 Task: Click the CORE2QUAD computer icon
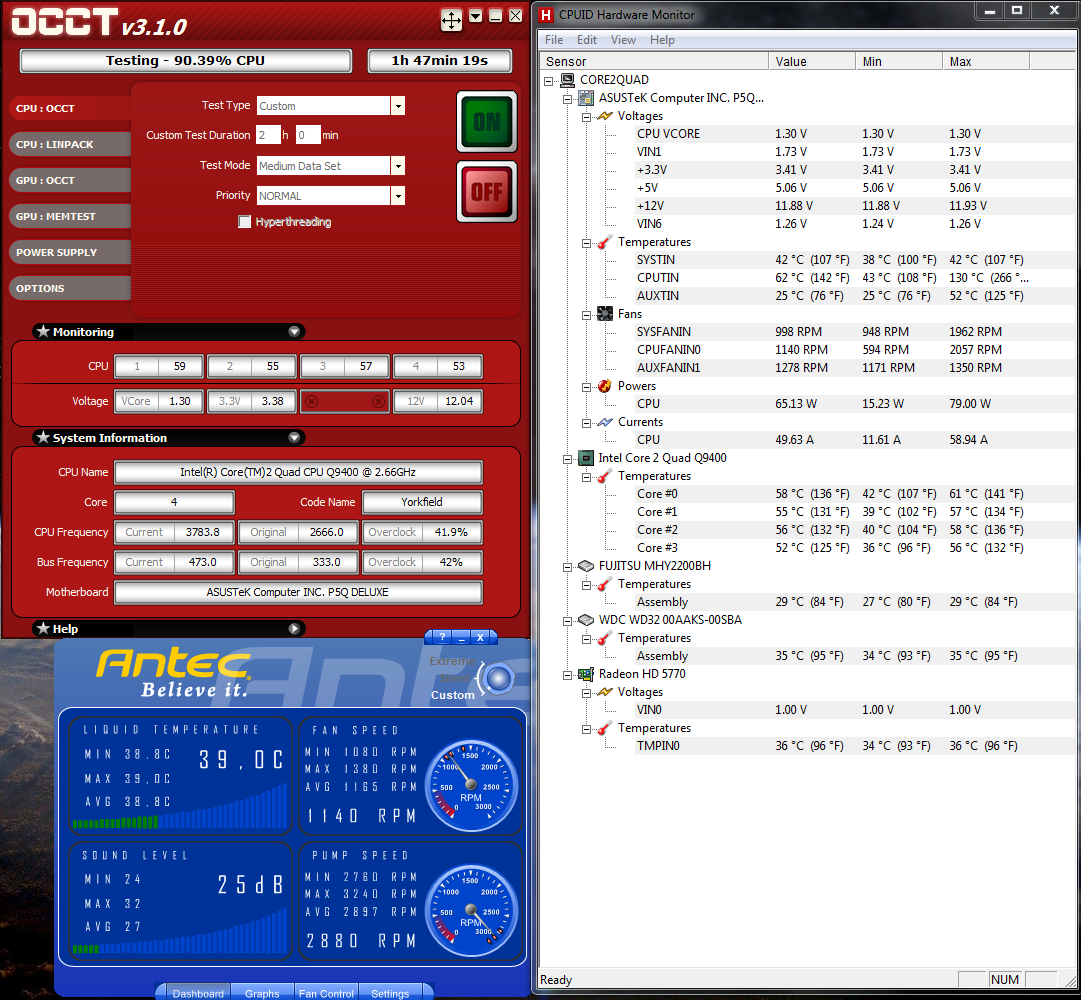[567, 80]
